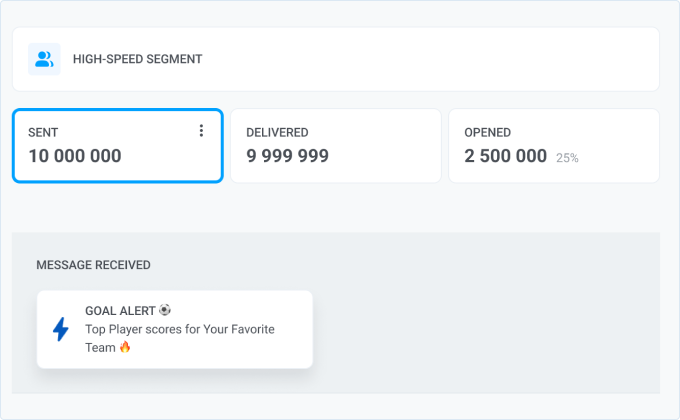The width and height of the screenshot is (680, 420).
Task: Click the GOAL ALERT notification title
Action: 120,311
